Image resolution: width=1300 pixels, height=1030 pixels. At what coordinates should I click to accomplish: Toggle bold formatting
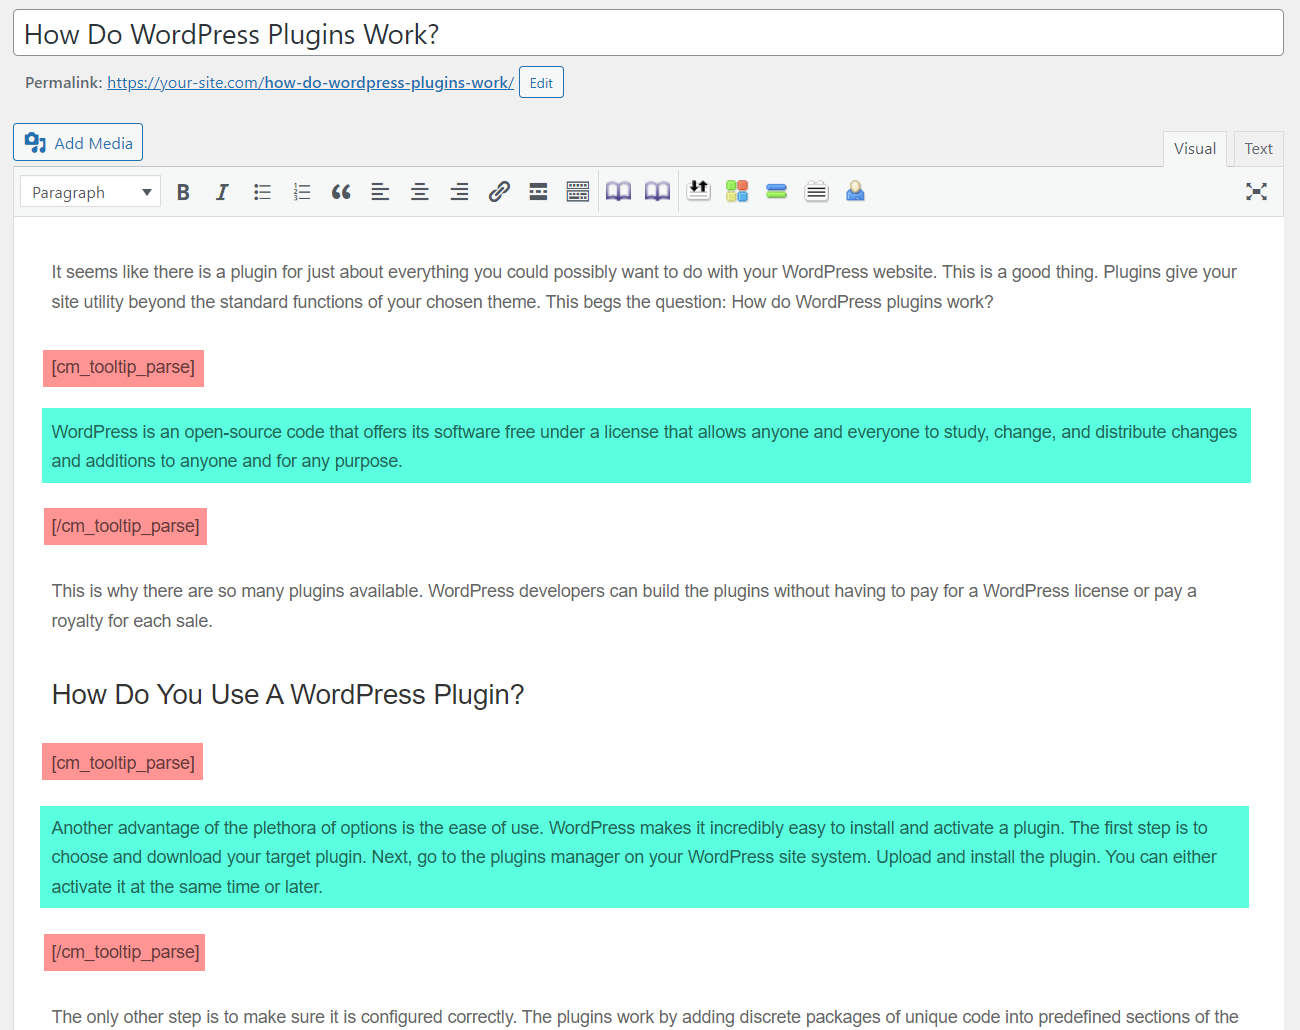tap(183, 192)
